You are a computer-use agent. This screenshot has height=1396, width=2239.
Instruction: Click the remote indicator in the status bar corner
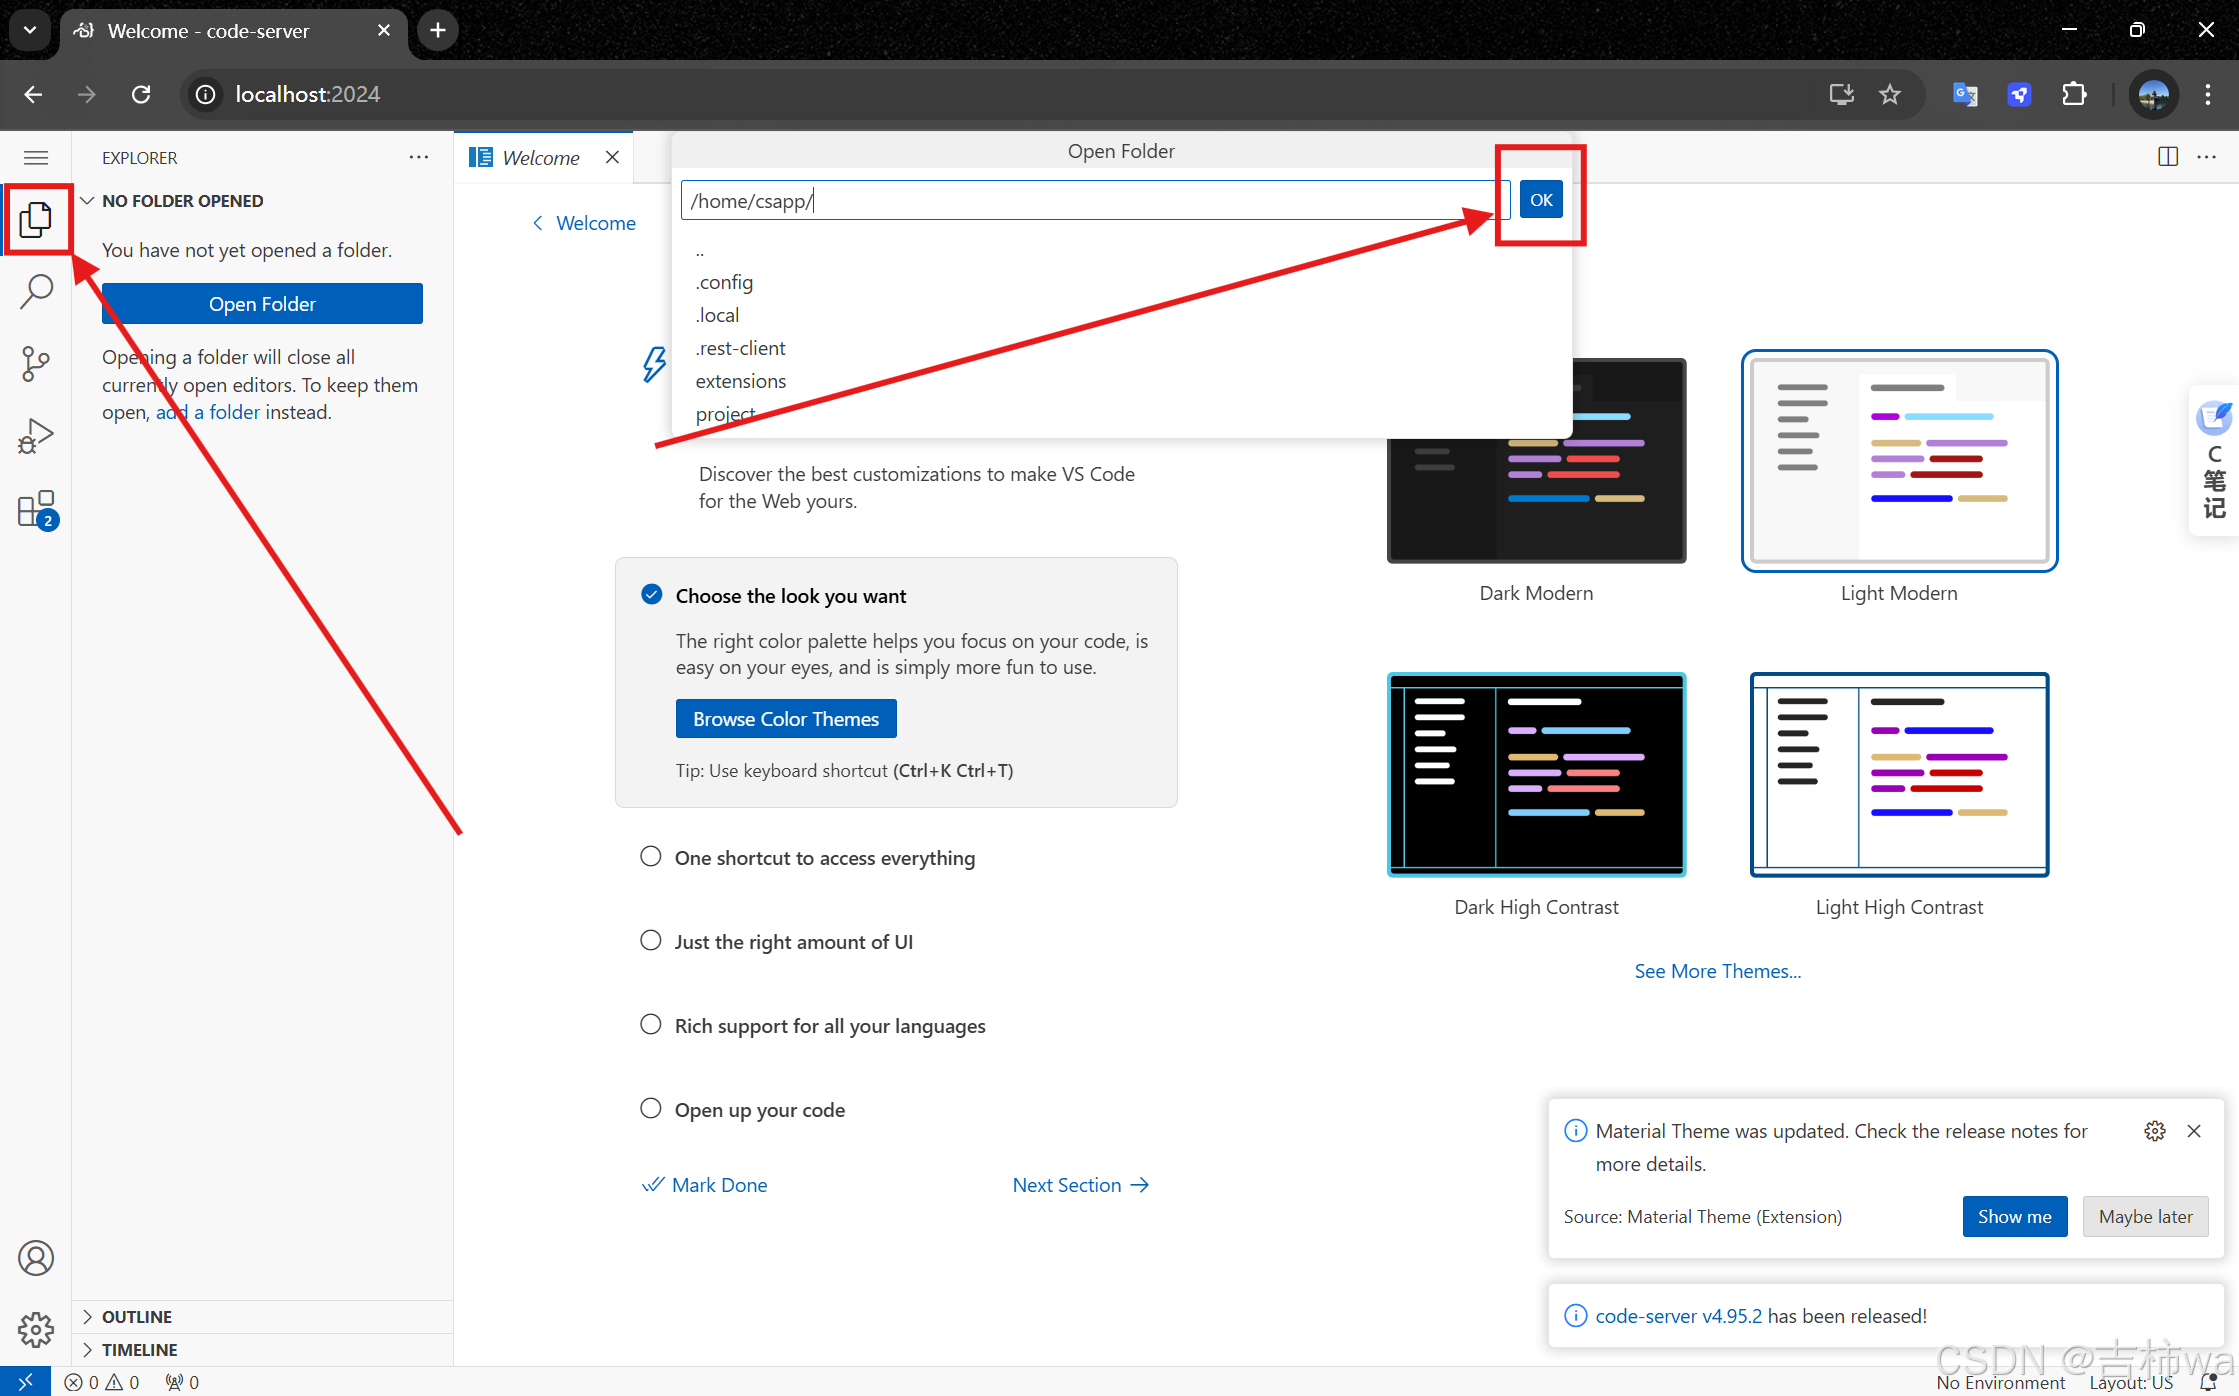pyautogui.click(x=26, y=1381)
